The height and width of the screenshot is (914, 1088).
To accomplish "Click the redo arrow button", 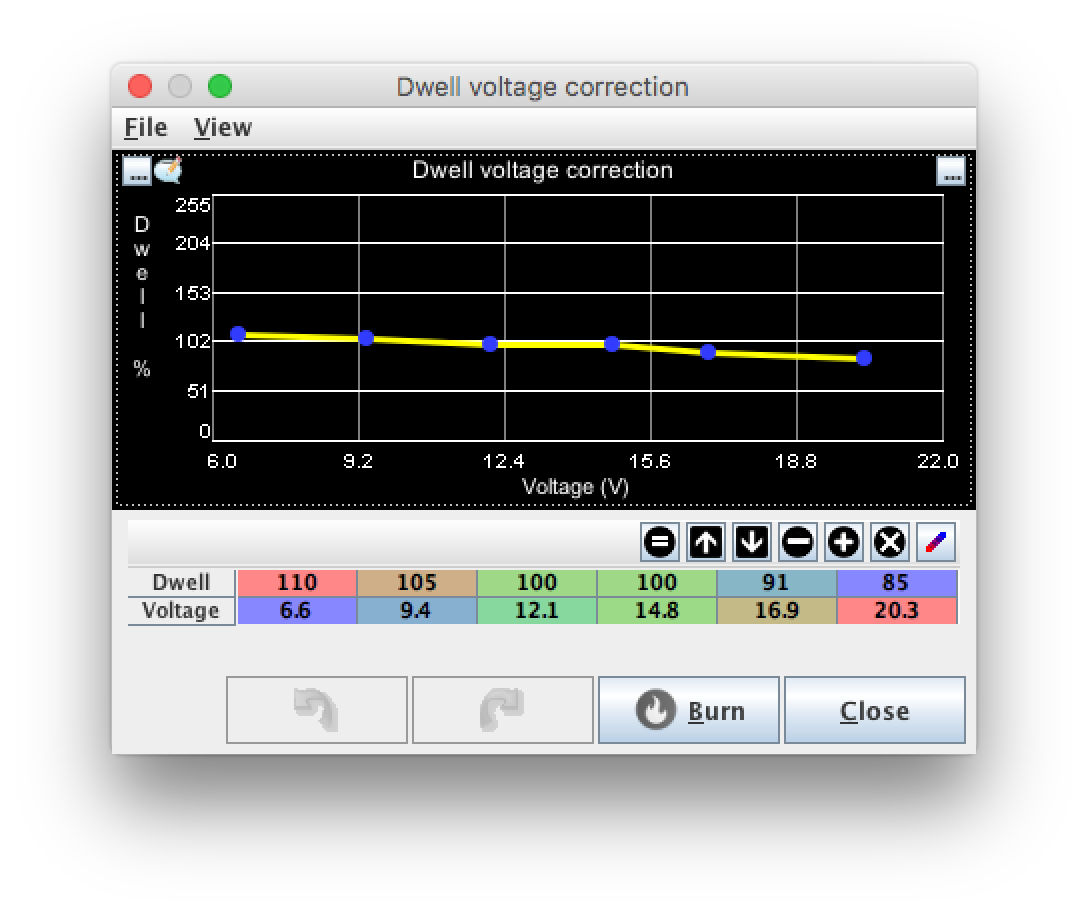I will (x=502, y=710).
